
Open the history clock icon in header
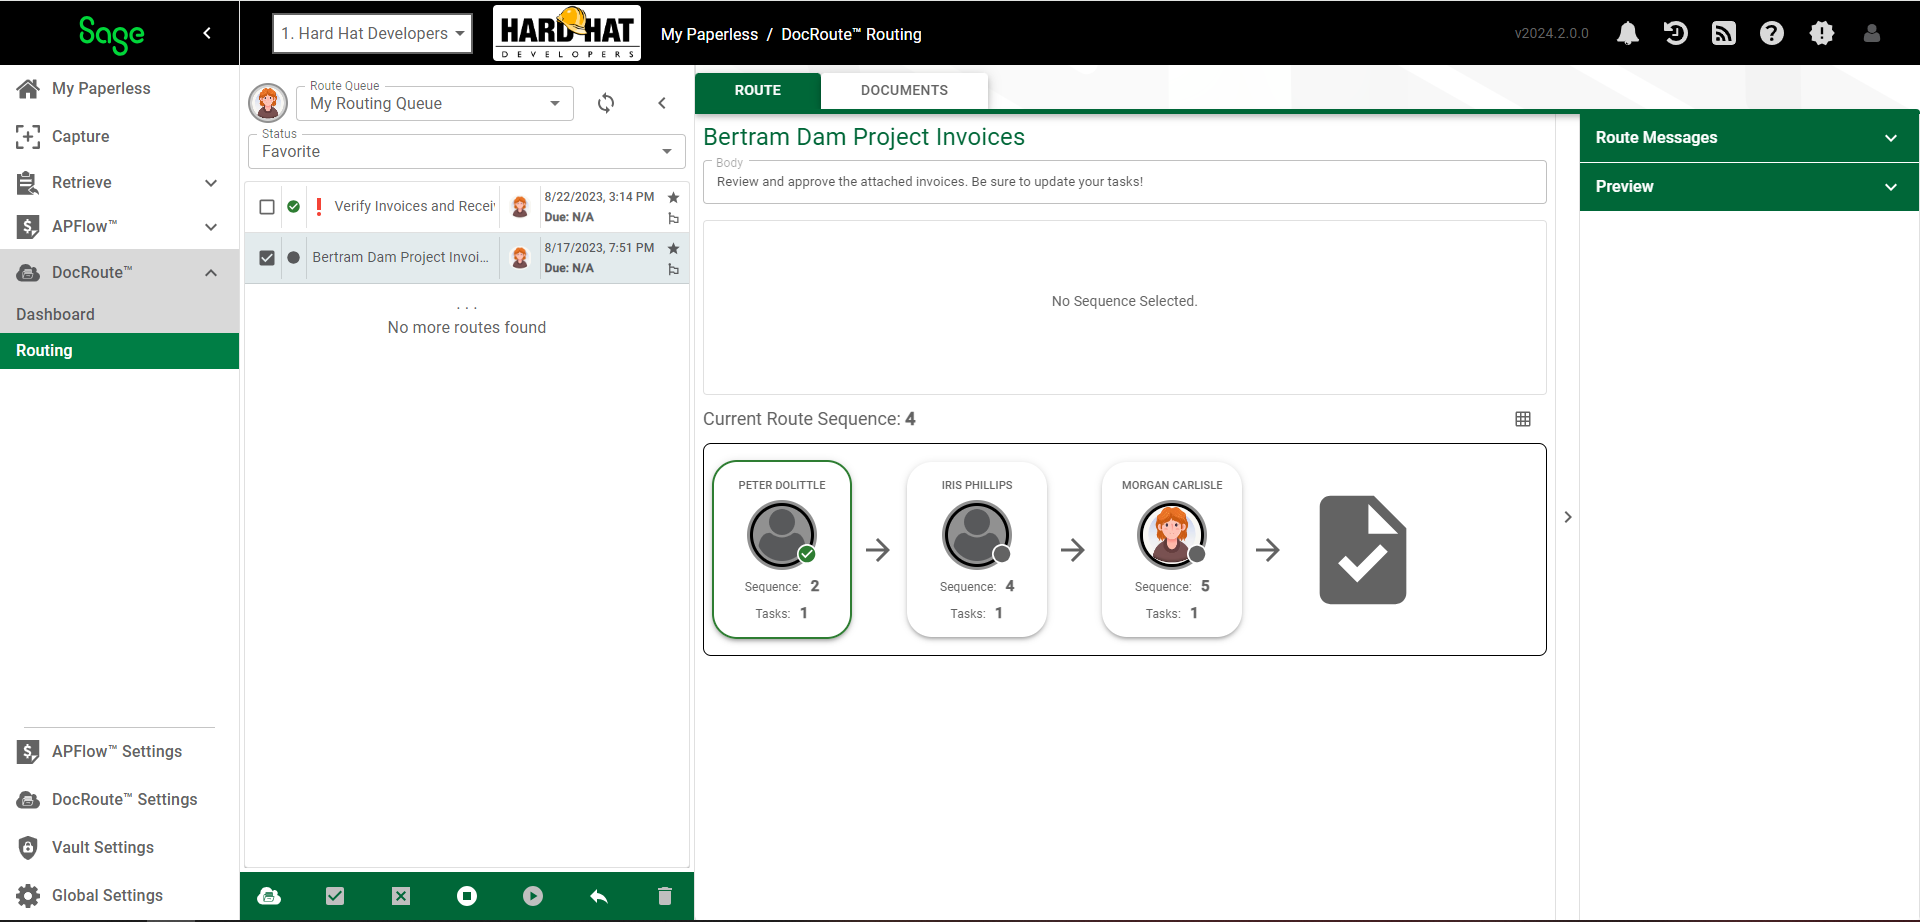[1676, 33]
